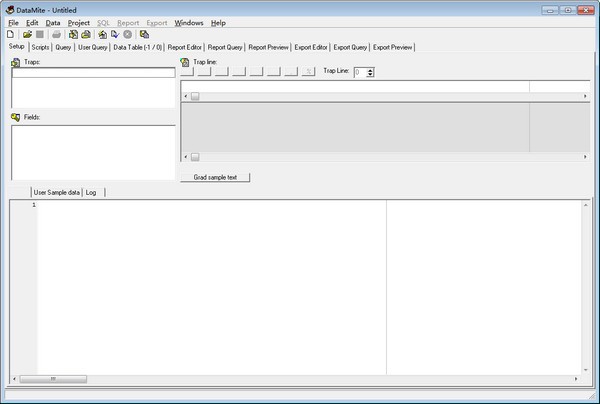Click the Open folder toolbar icon

click(26, 34)
